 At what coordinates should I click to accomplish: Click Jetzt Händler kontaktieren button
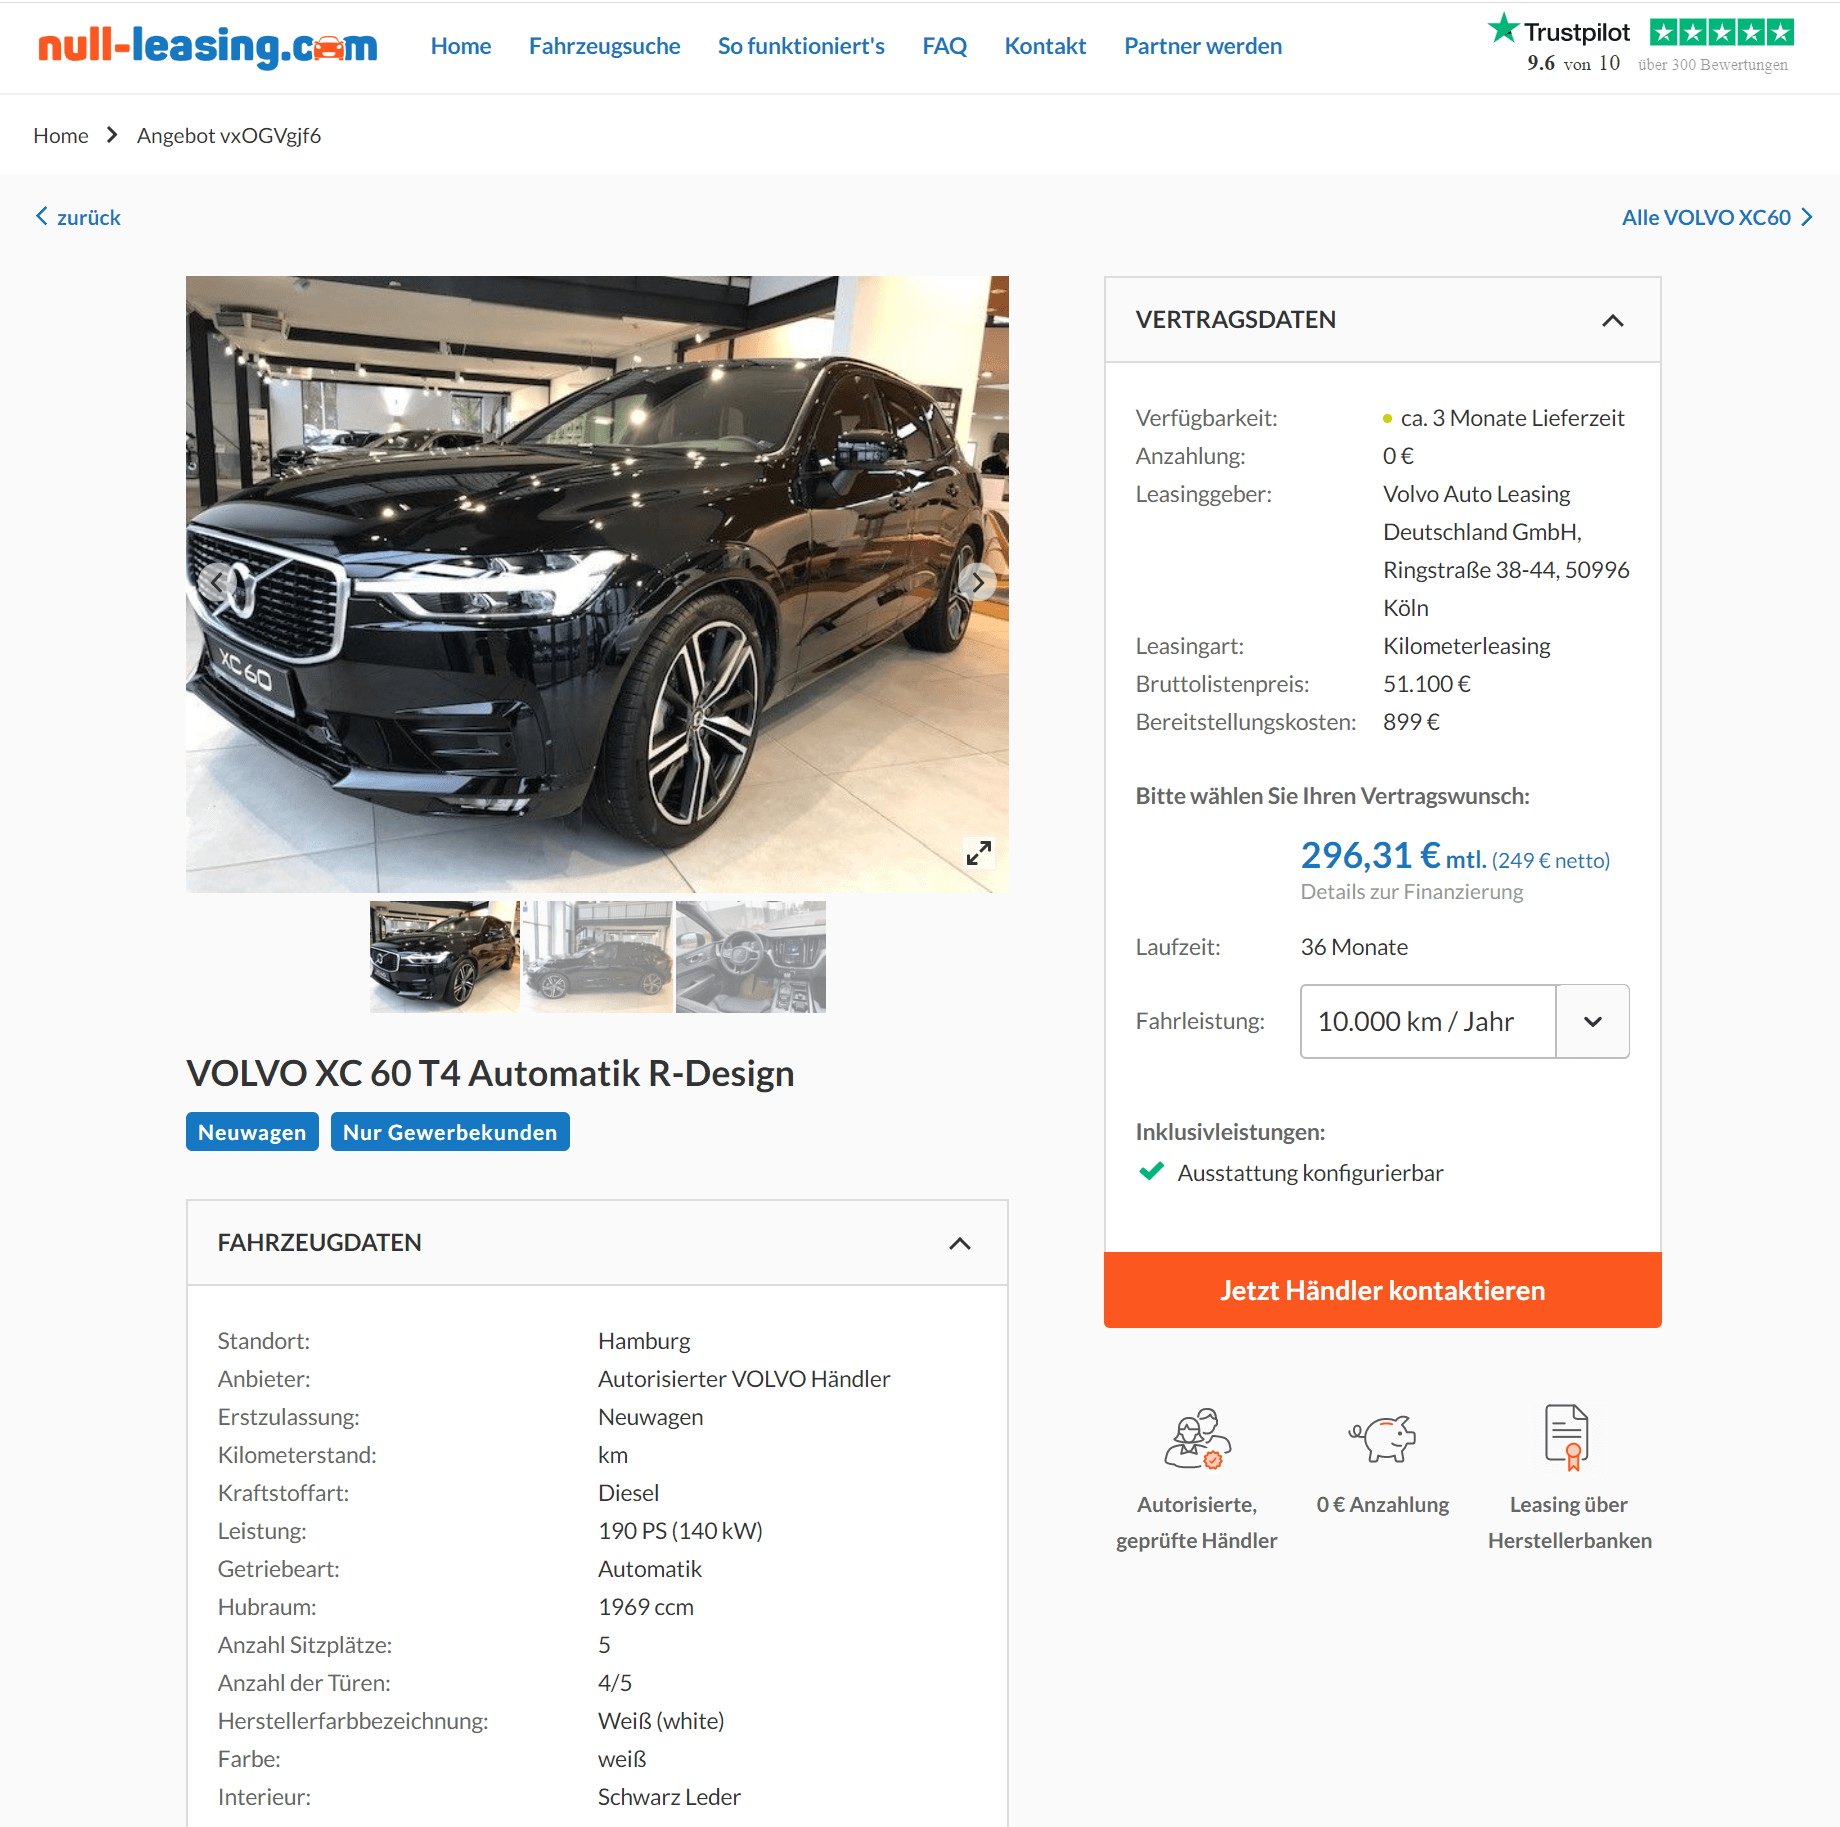click(1382, 1290)
